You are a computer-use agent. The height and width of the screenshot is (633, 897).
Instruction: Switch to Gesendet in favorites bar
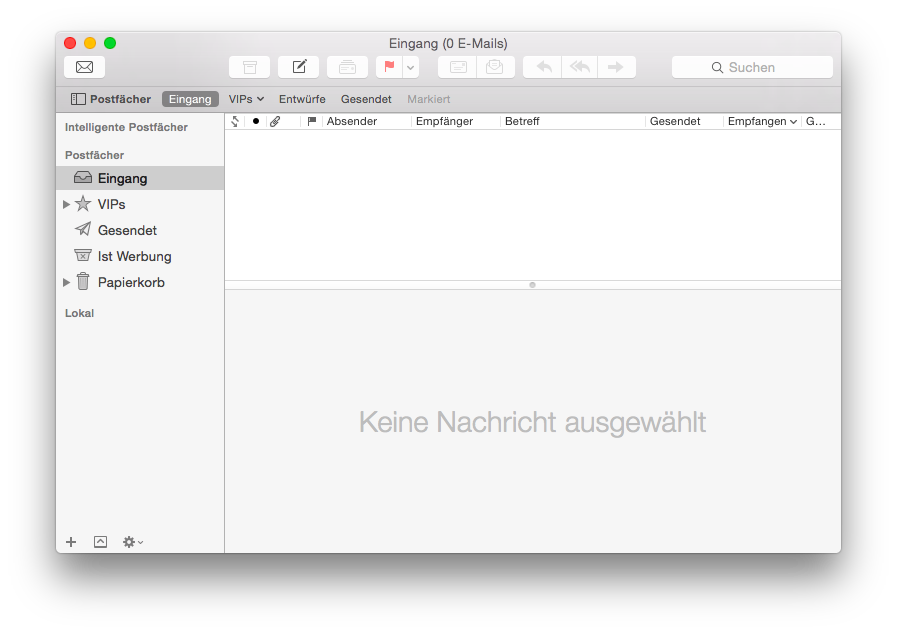pyautogui.click(x=366, y=99)
